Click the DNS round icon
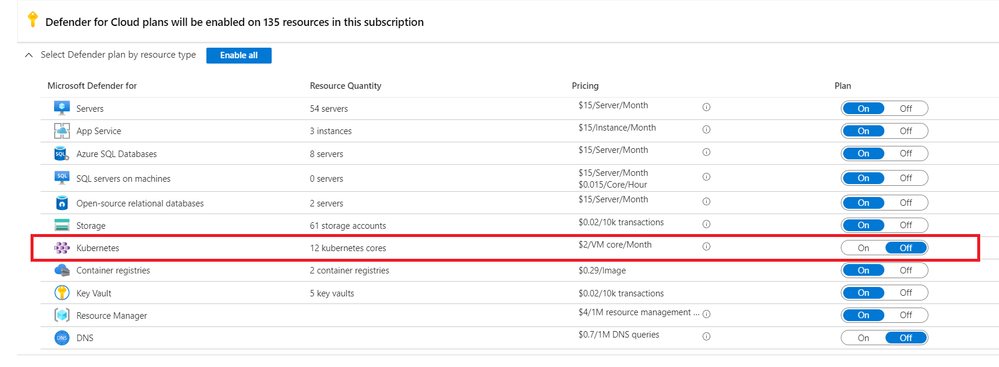 point(62,338)
